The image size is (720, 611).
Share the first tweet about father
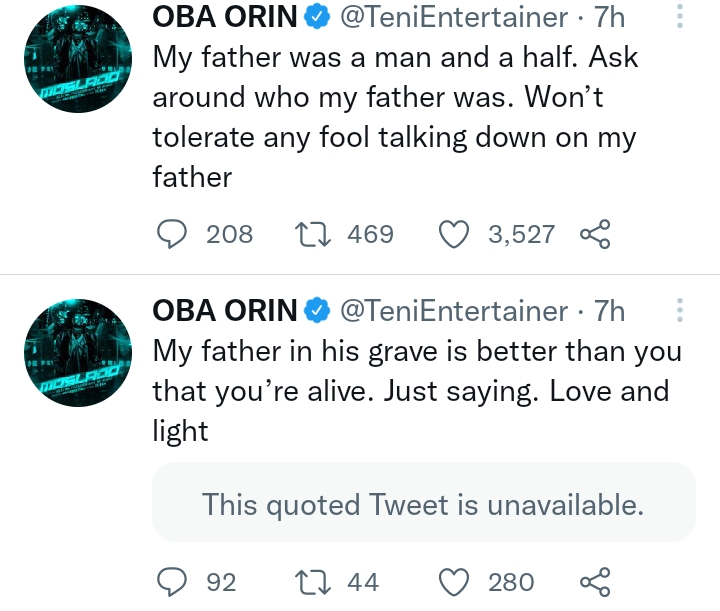(594, 235)
